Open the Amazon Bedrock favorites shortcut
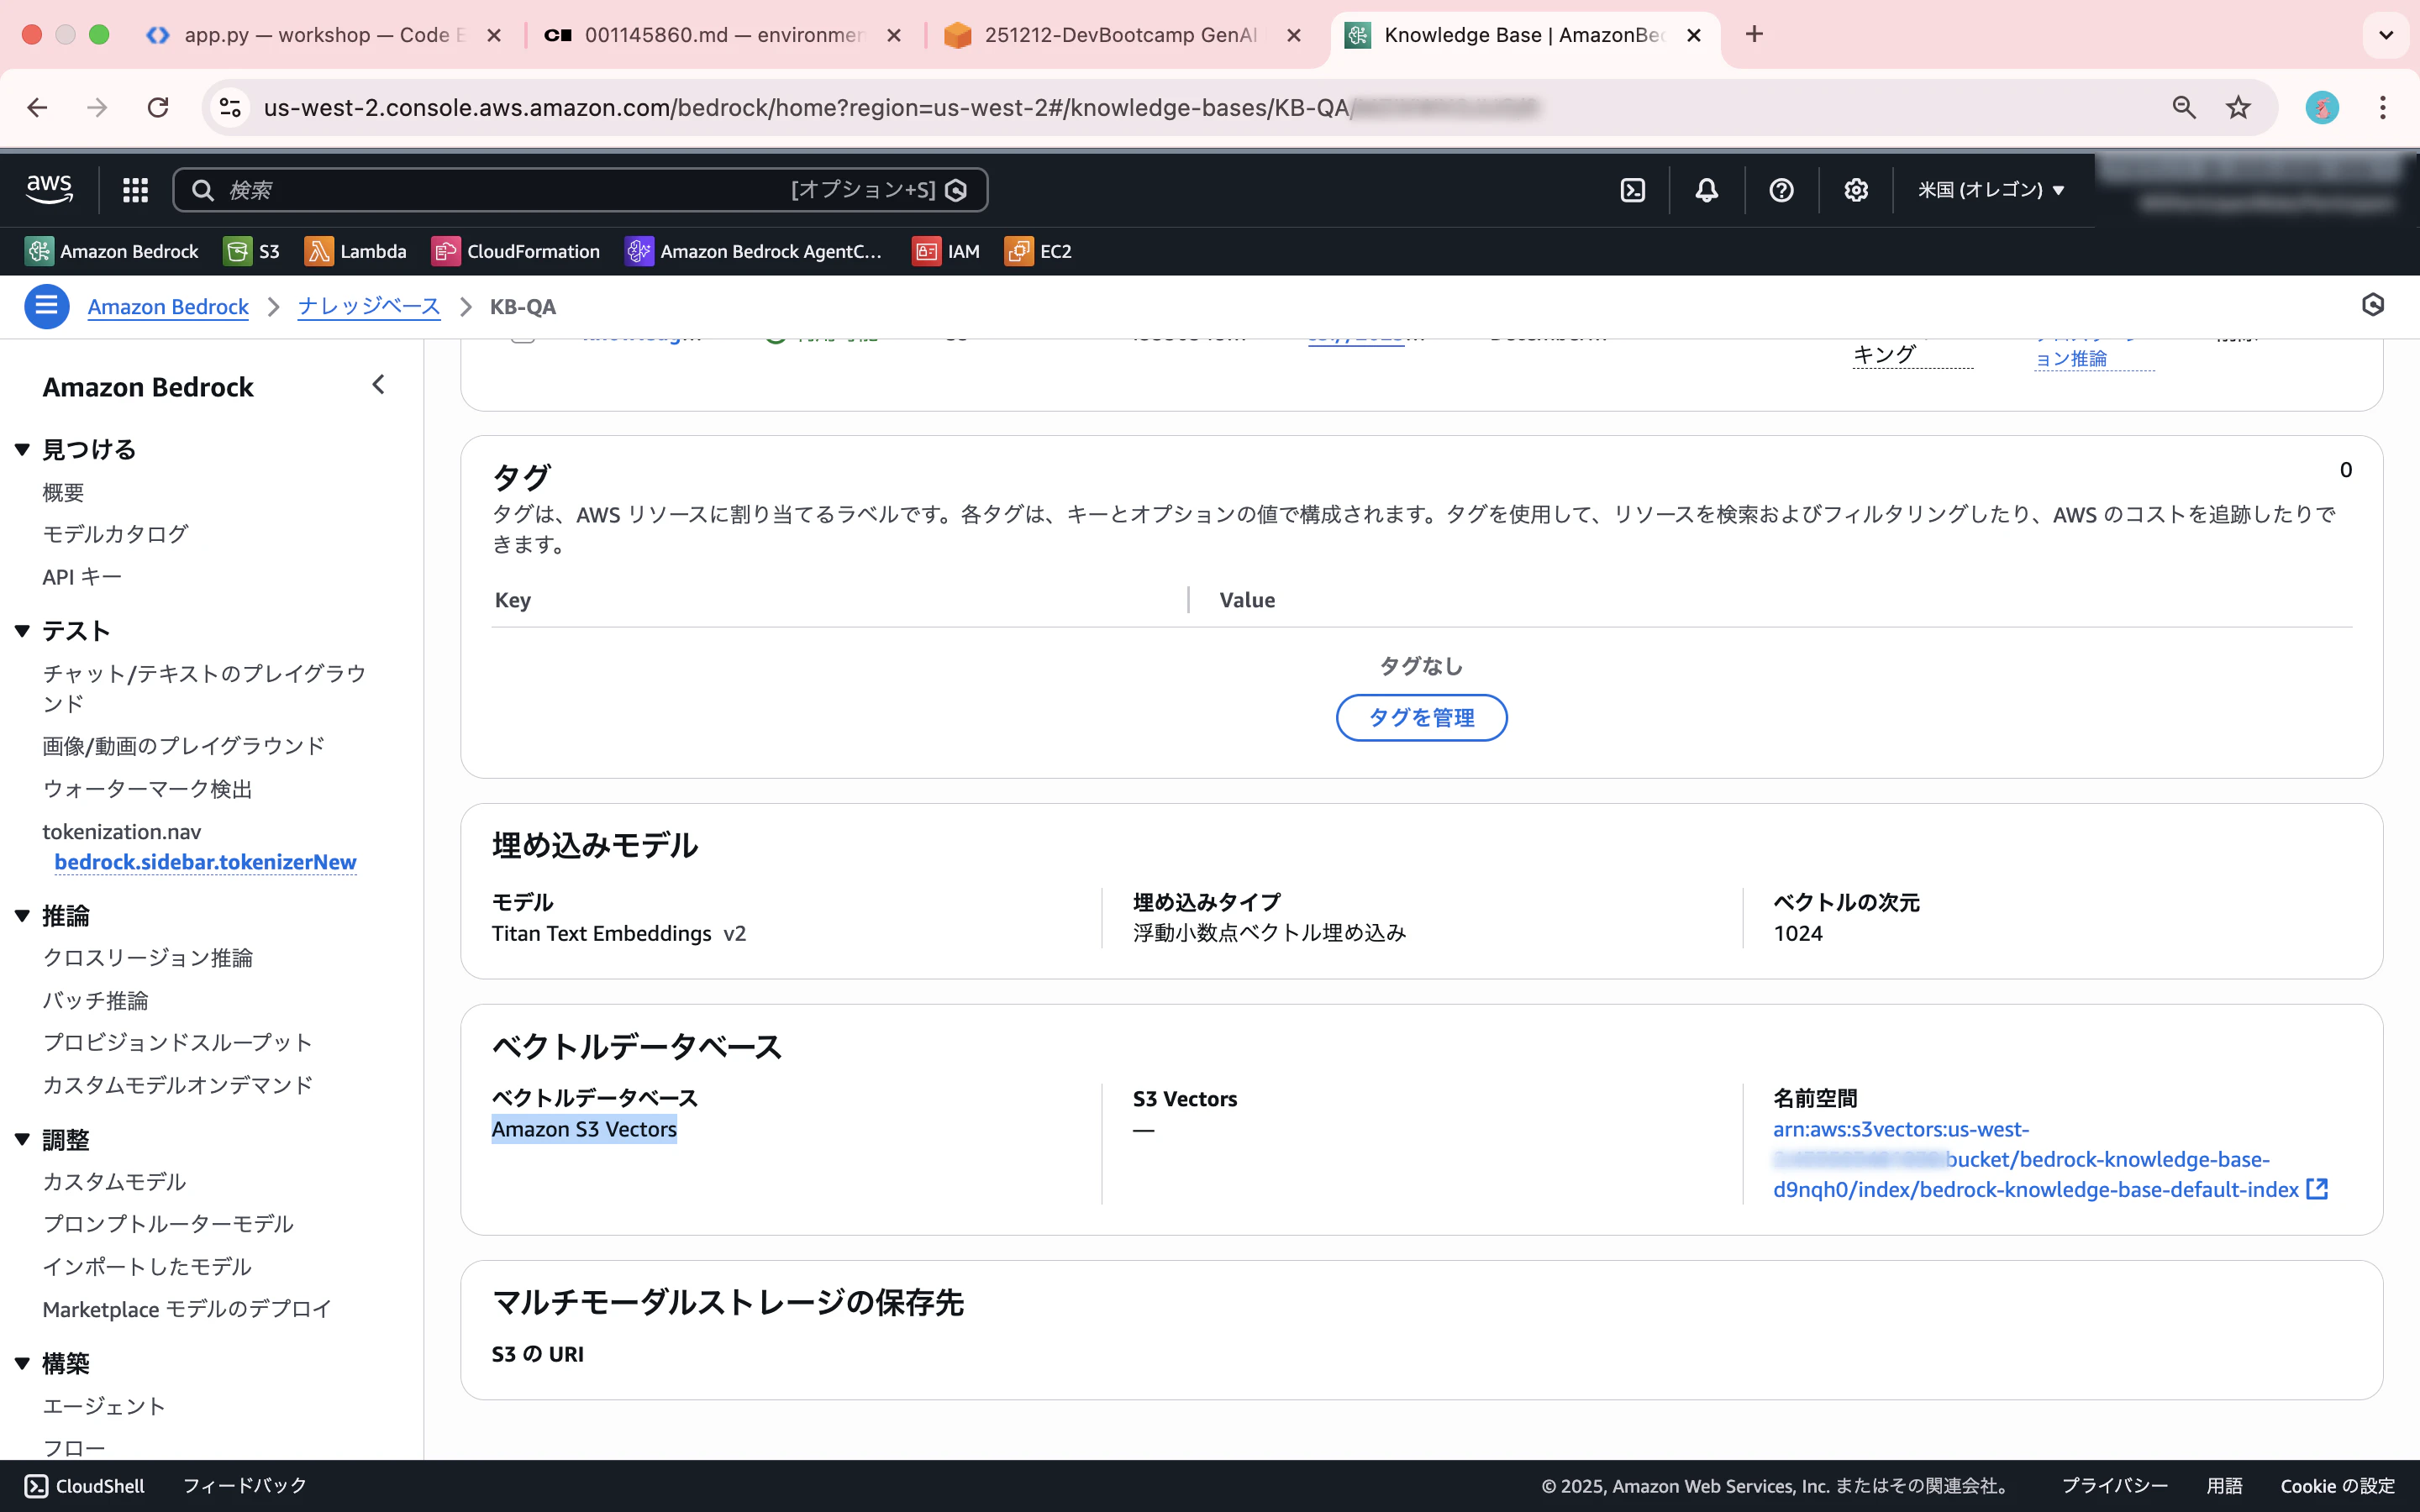 pos(111,251)
